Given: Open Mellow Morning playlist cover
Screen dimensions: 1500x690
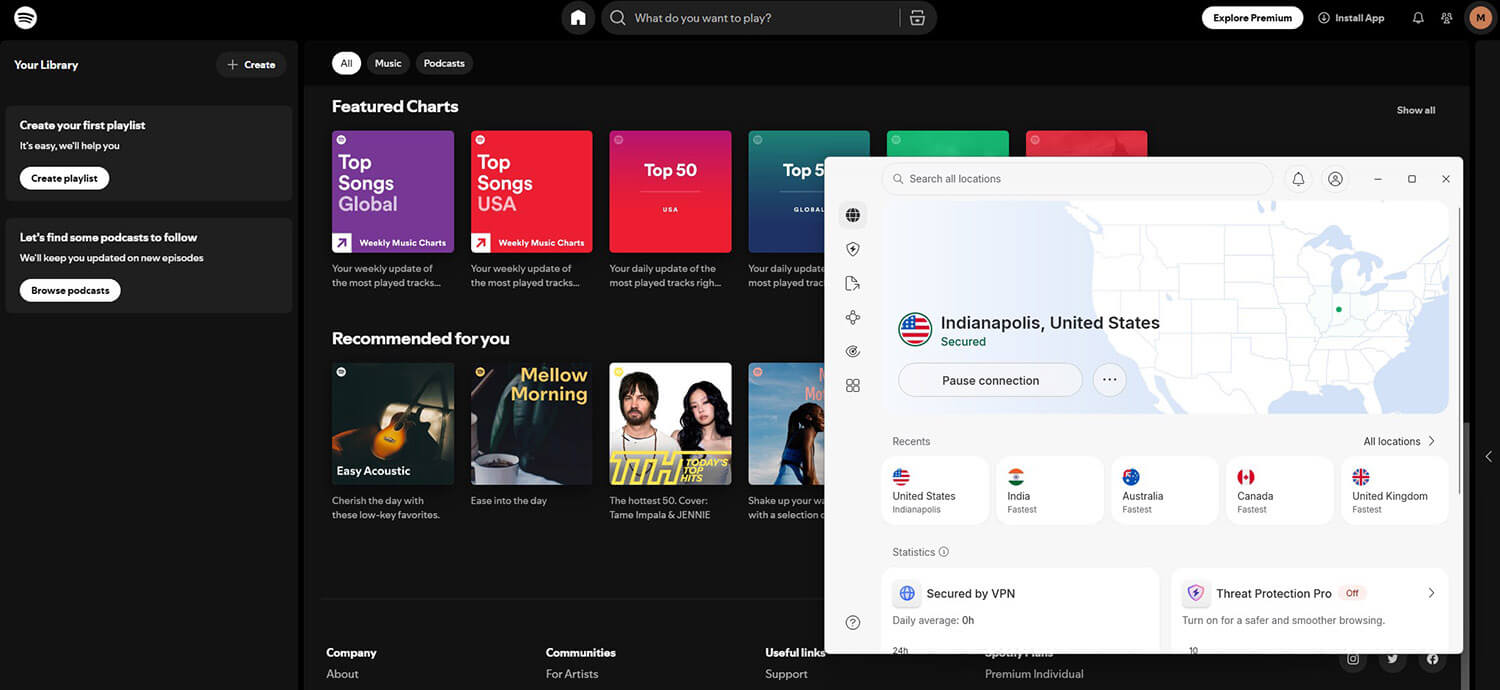Looking at the screenshot, I should (532, 424).
